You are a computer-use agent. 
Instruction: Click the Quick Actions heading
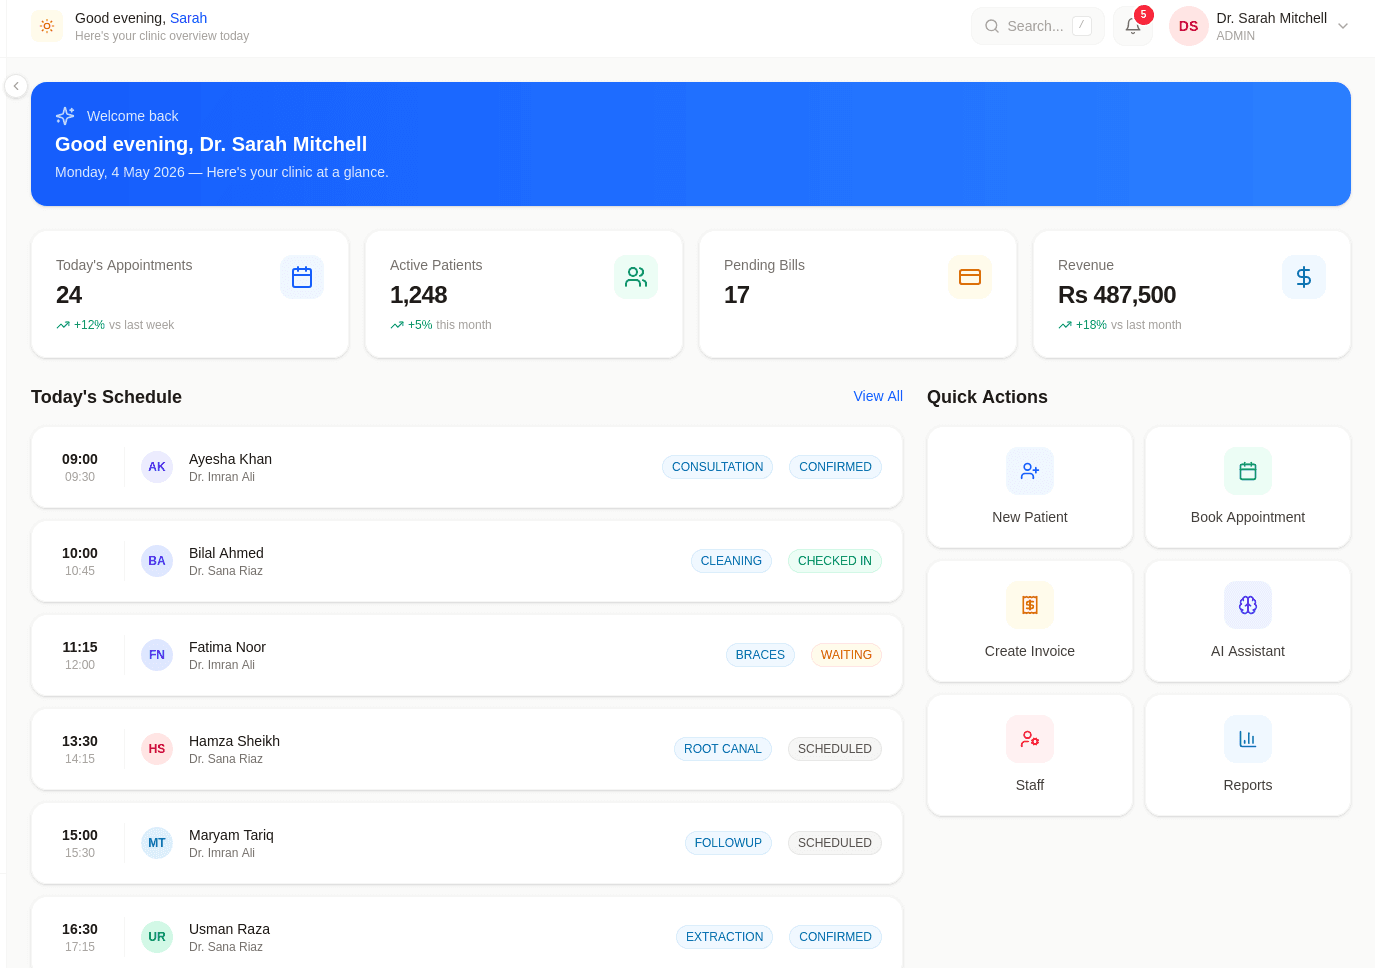click(x=987, y=397)
